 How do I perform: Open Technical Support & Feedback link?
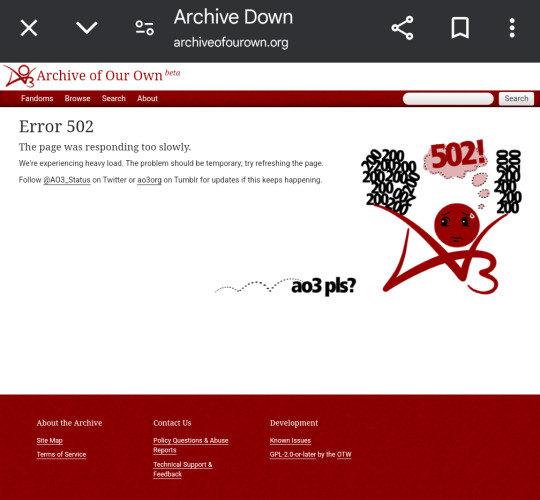click(x=183, y=469)
